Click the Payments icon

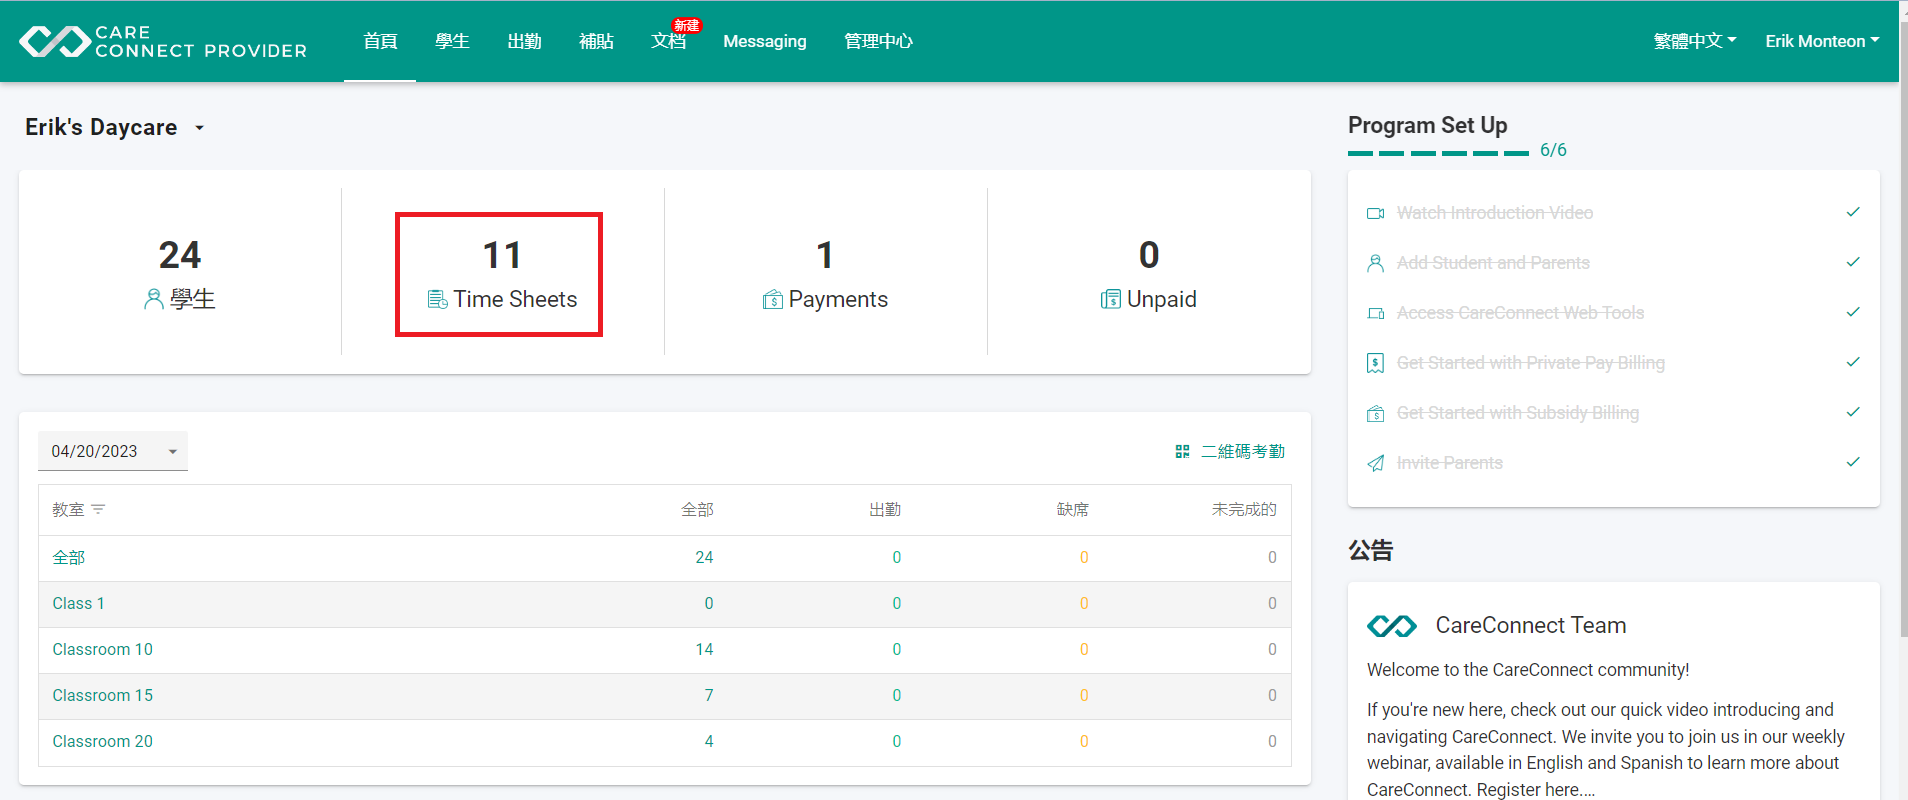[772, 299]
